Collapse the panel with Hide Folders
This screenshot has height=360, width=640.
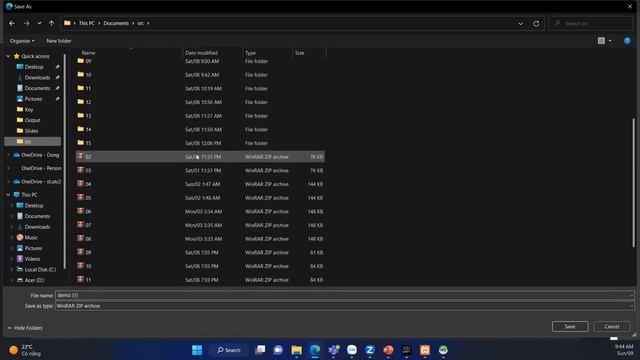point(25,328)
